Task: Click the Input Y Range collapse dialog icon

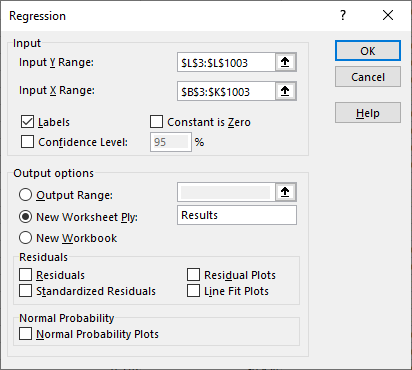Action: (285, 62)
